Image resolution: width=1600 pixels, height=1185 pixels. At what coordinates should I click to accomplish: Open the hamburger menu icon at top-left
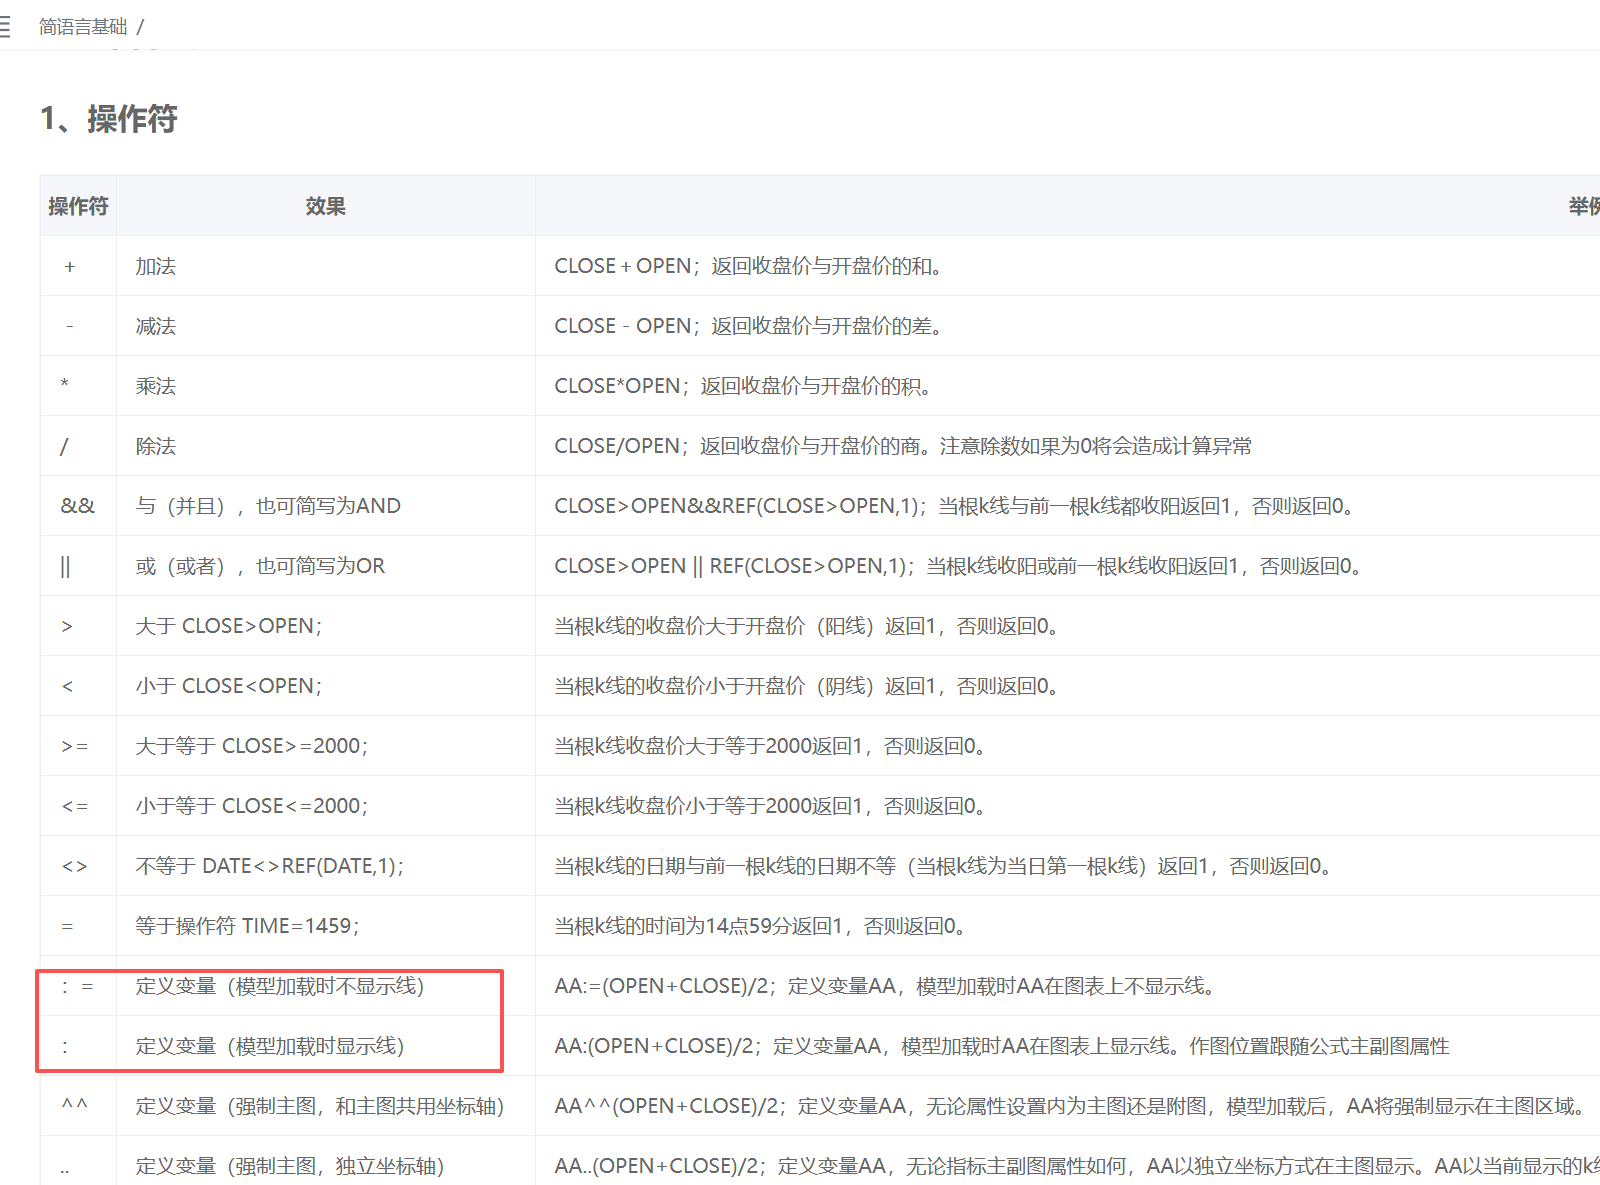coord(5,27)
